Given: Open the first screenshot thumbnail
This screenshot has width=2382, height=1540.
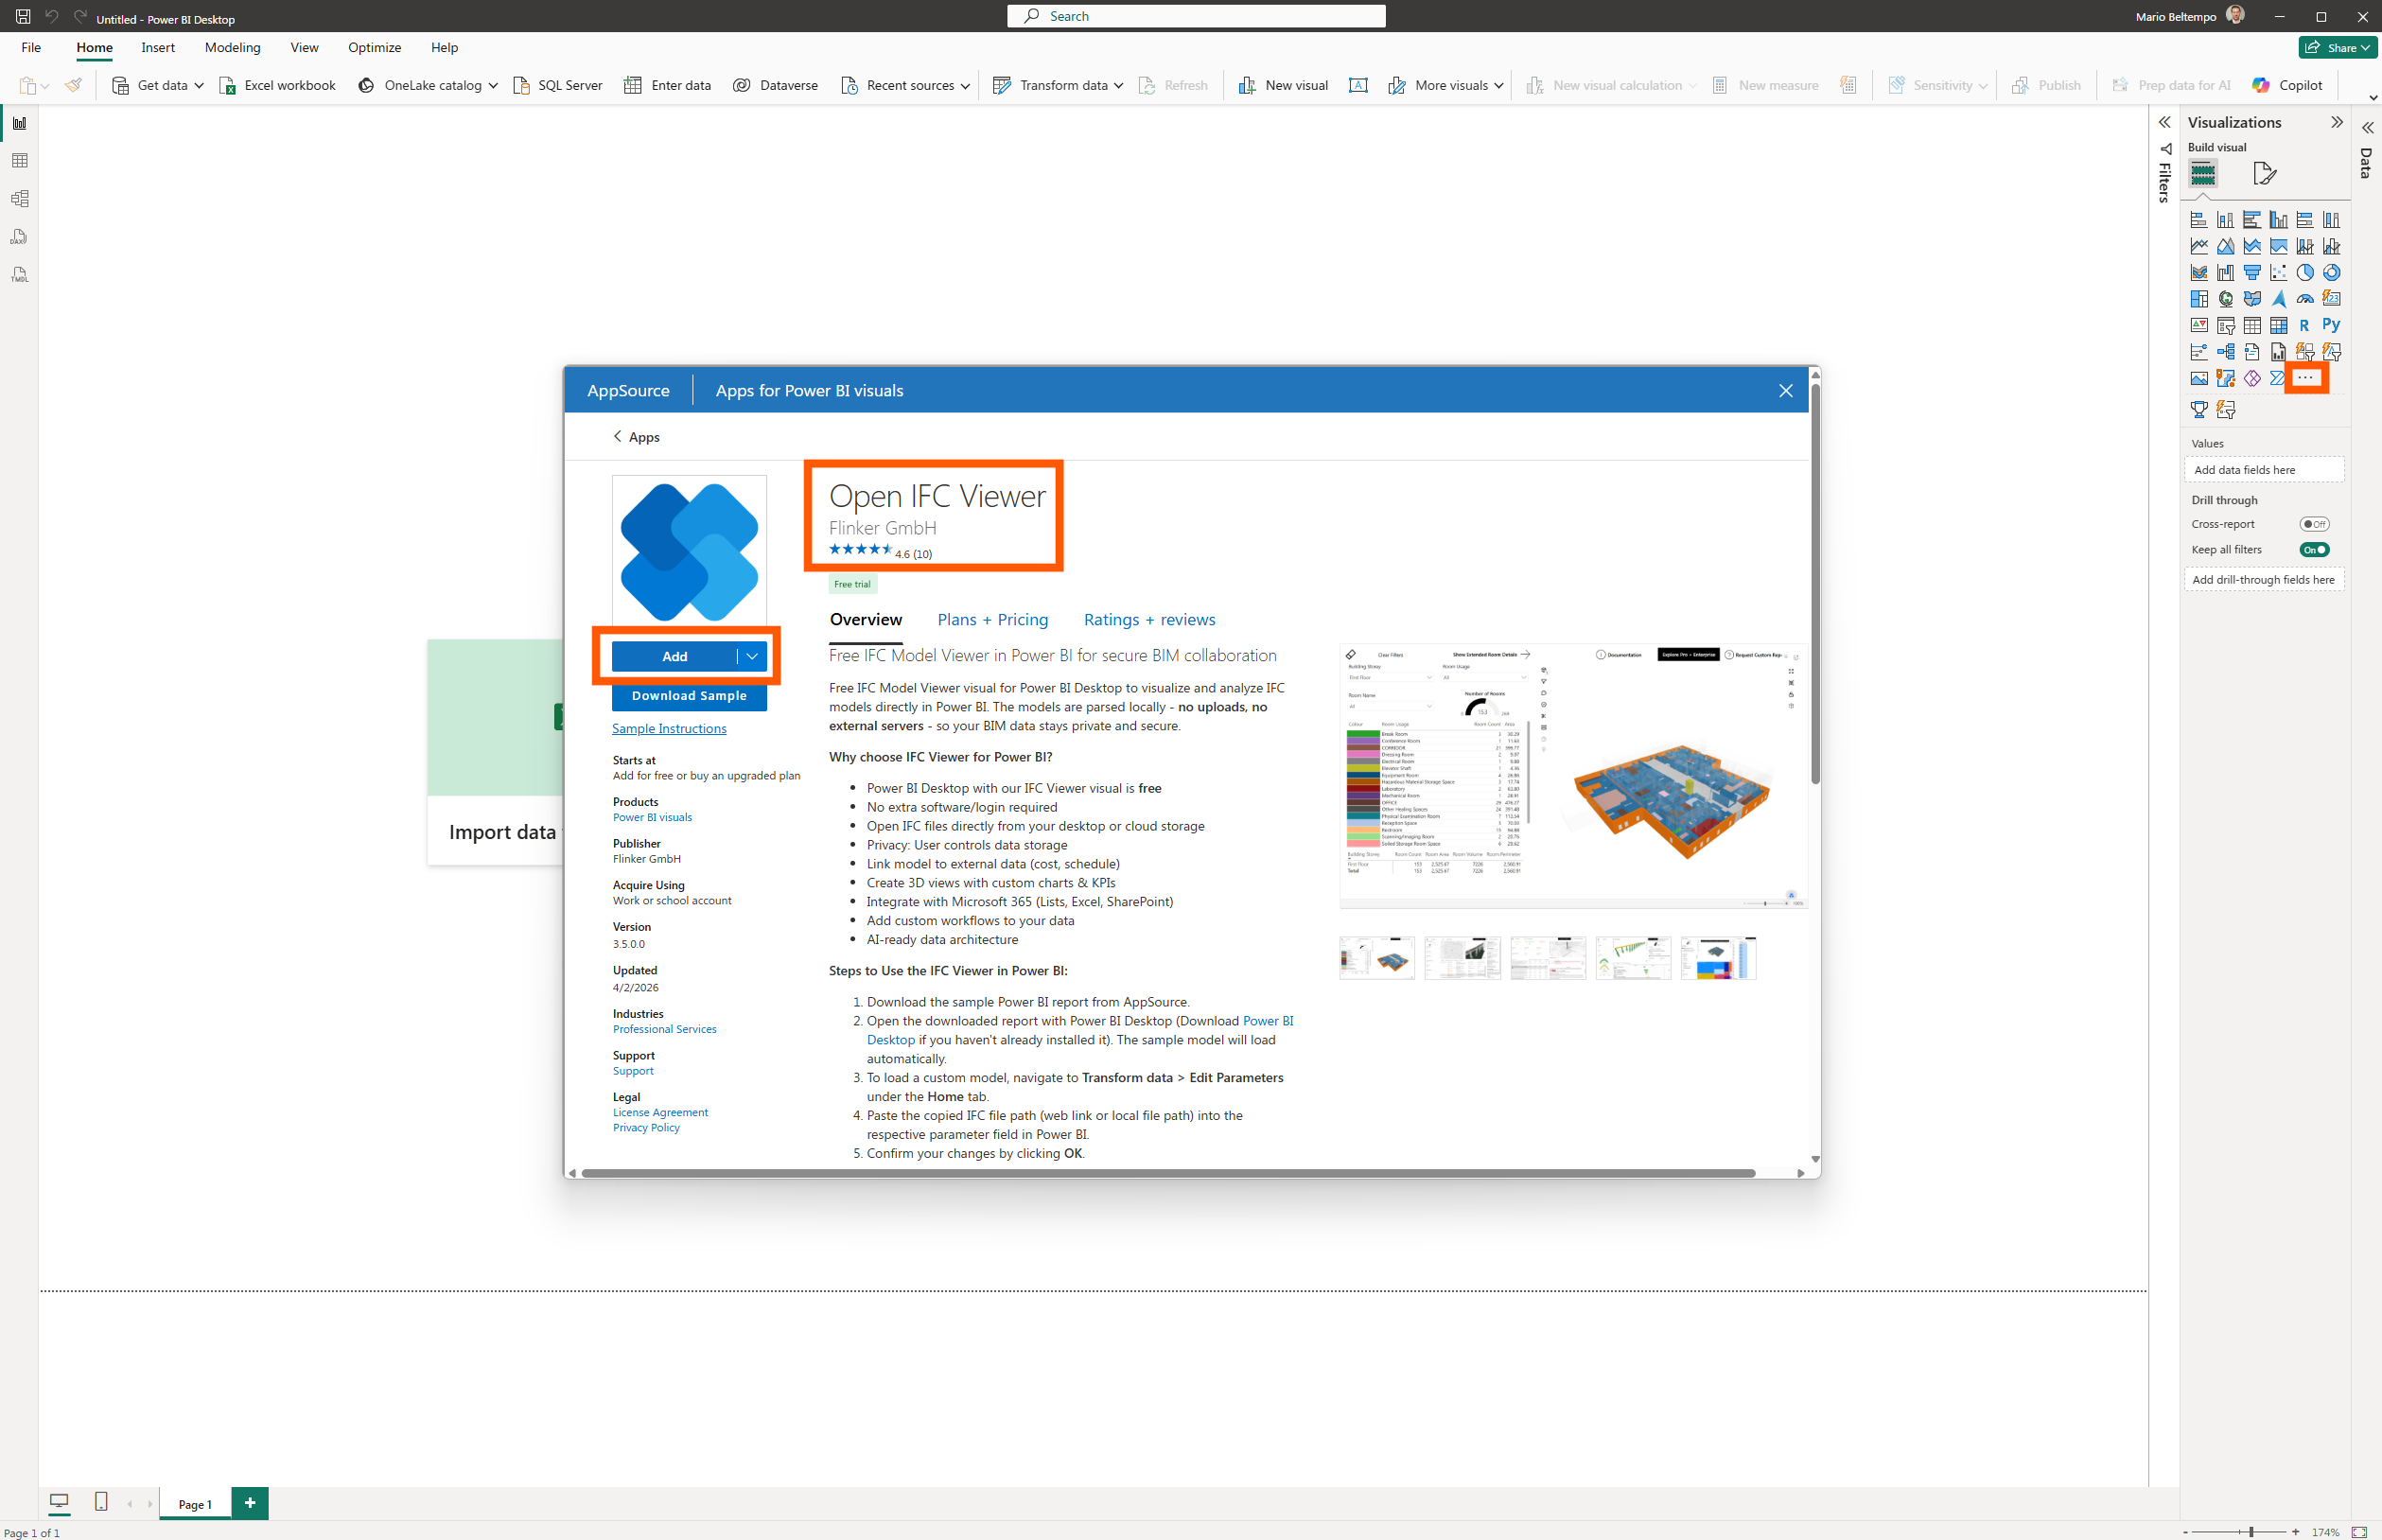Looking at the screenshot, I should tap(1377, 958).
